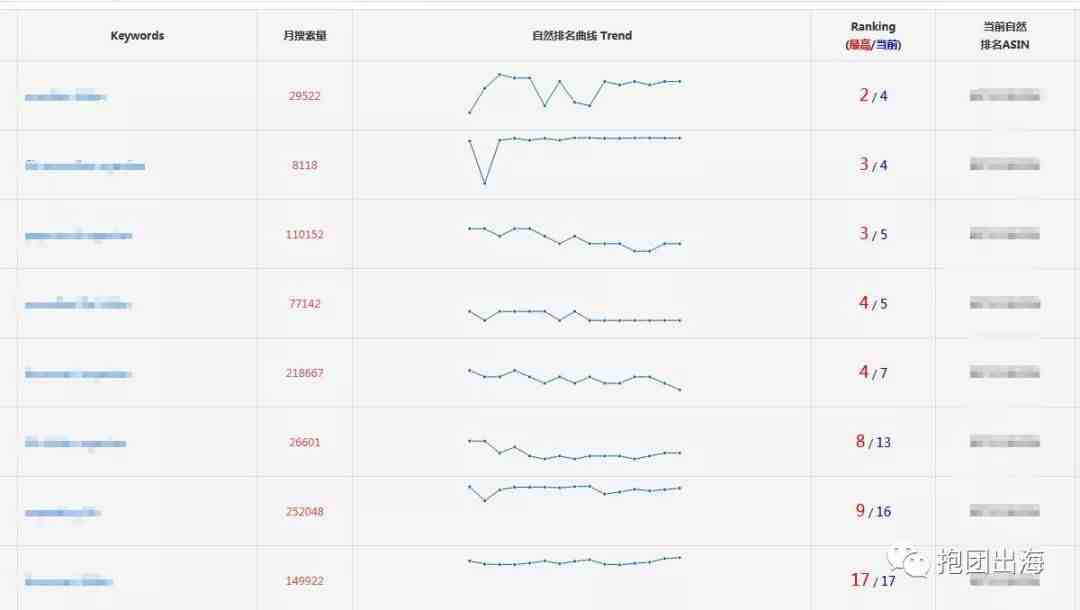Viewport: 1080px width, 610px height.
Task: Click the 17 / 17 ranking value
Action: tap(871, 580)
